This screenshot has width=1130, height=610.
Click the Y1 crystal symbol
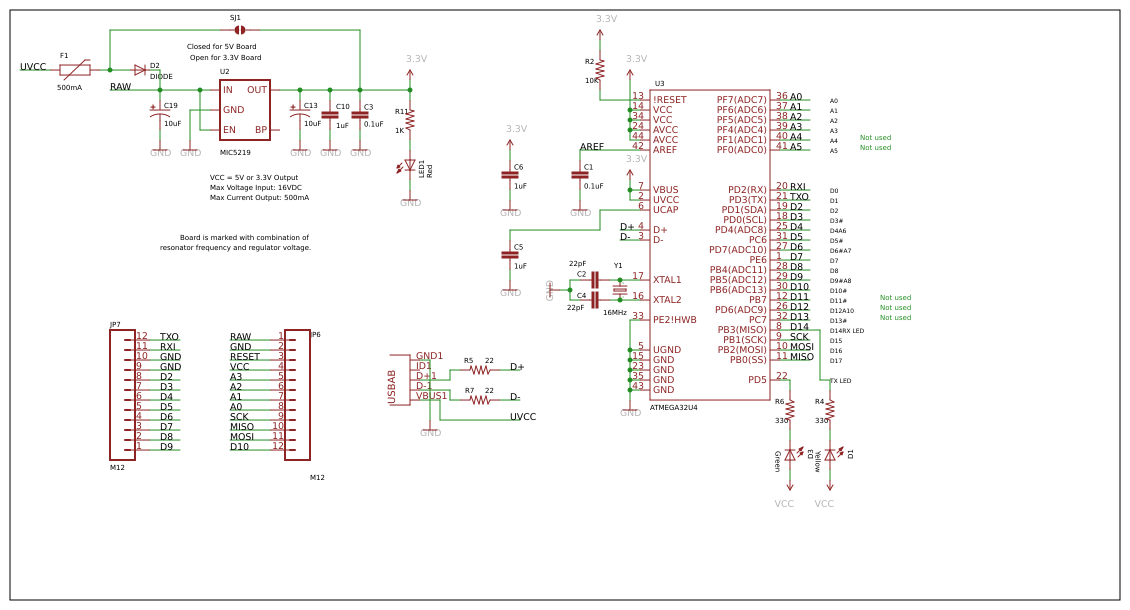(x=620, y=290)
